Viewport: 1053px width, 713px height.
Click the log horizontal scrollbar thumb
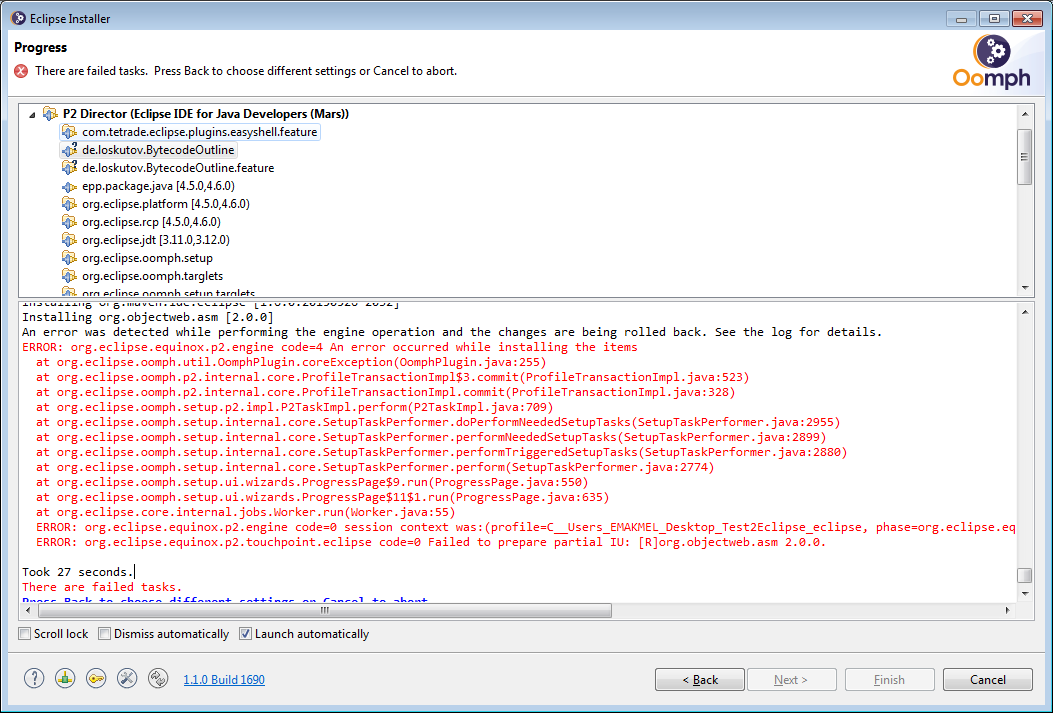[325, 609]
